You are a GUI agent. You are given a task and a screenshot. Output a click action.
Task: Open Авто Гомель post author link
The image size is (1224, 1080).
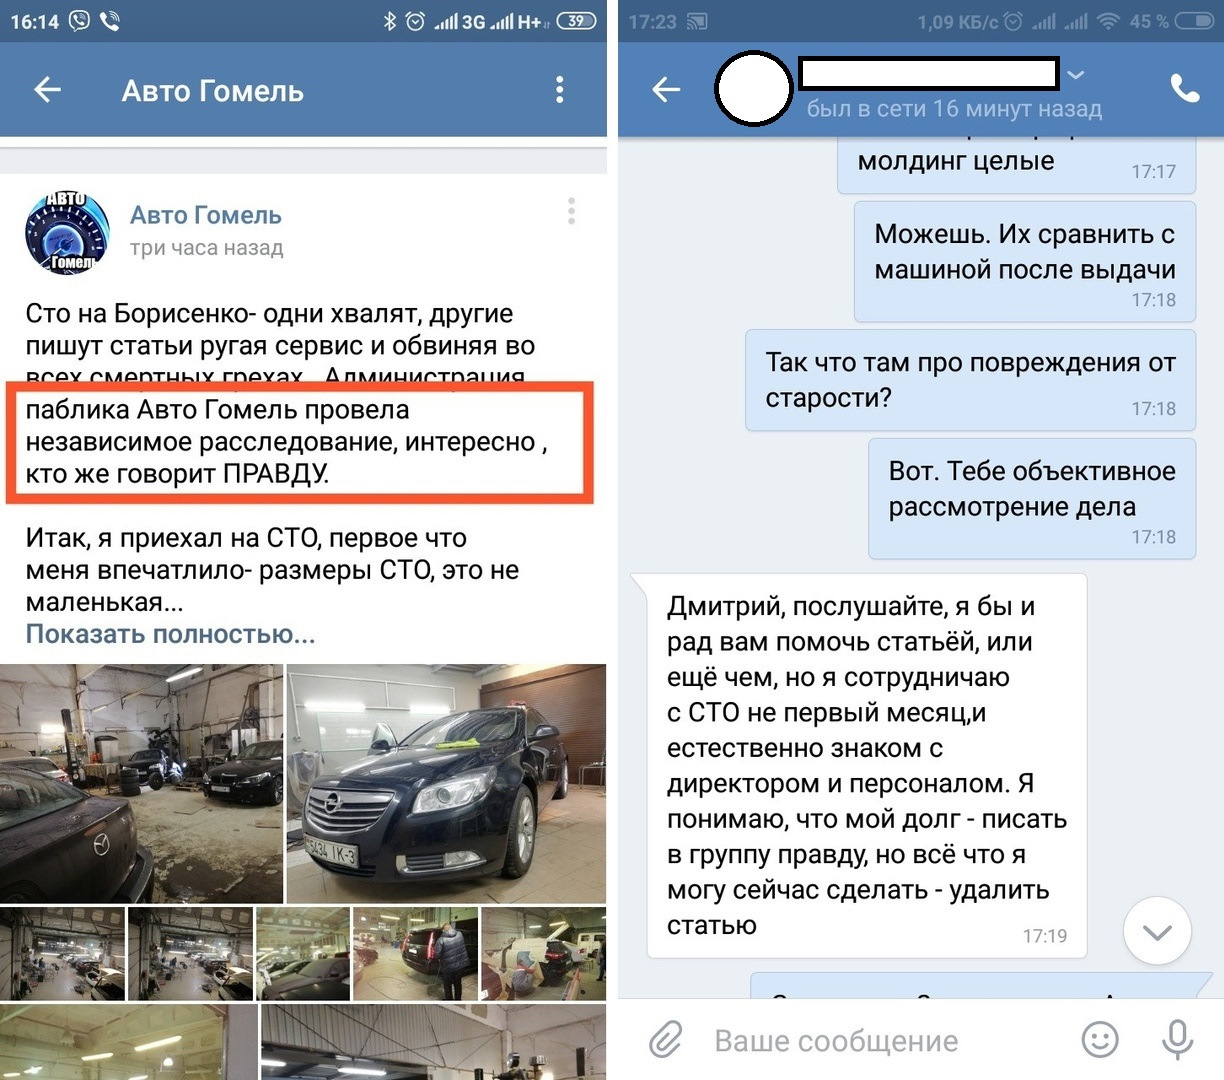[x=206, y=215]
